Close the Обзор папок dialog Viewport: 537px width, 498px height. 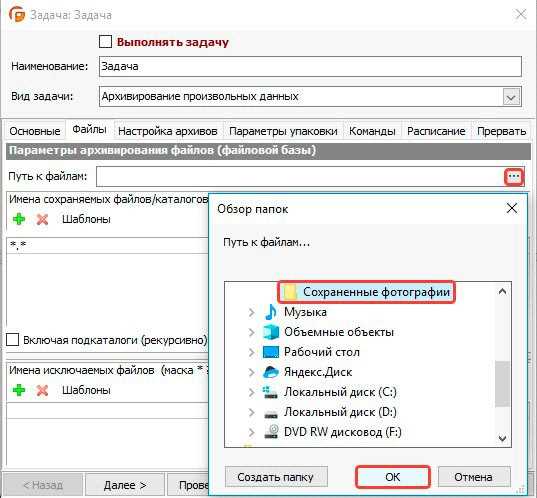(x=512, y=208)
